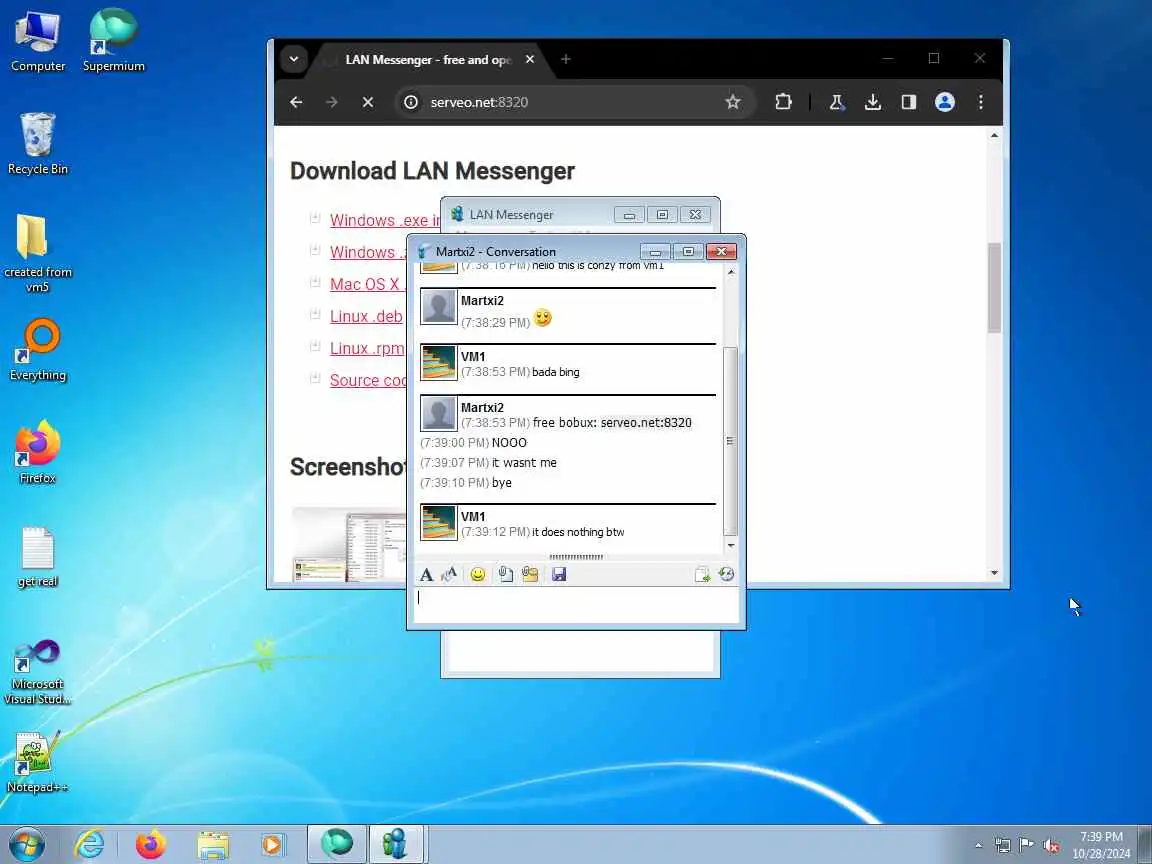1152x864 pixels.
Task: Open the Mac OS X download link
Action: point(367,284)
